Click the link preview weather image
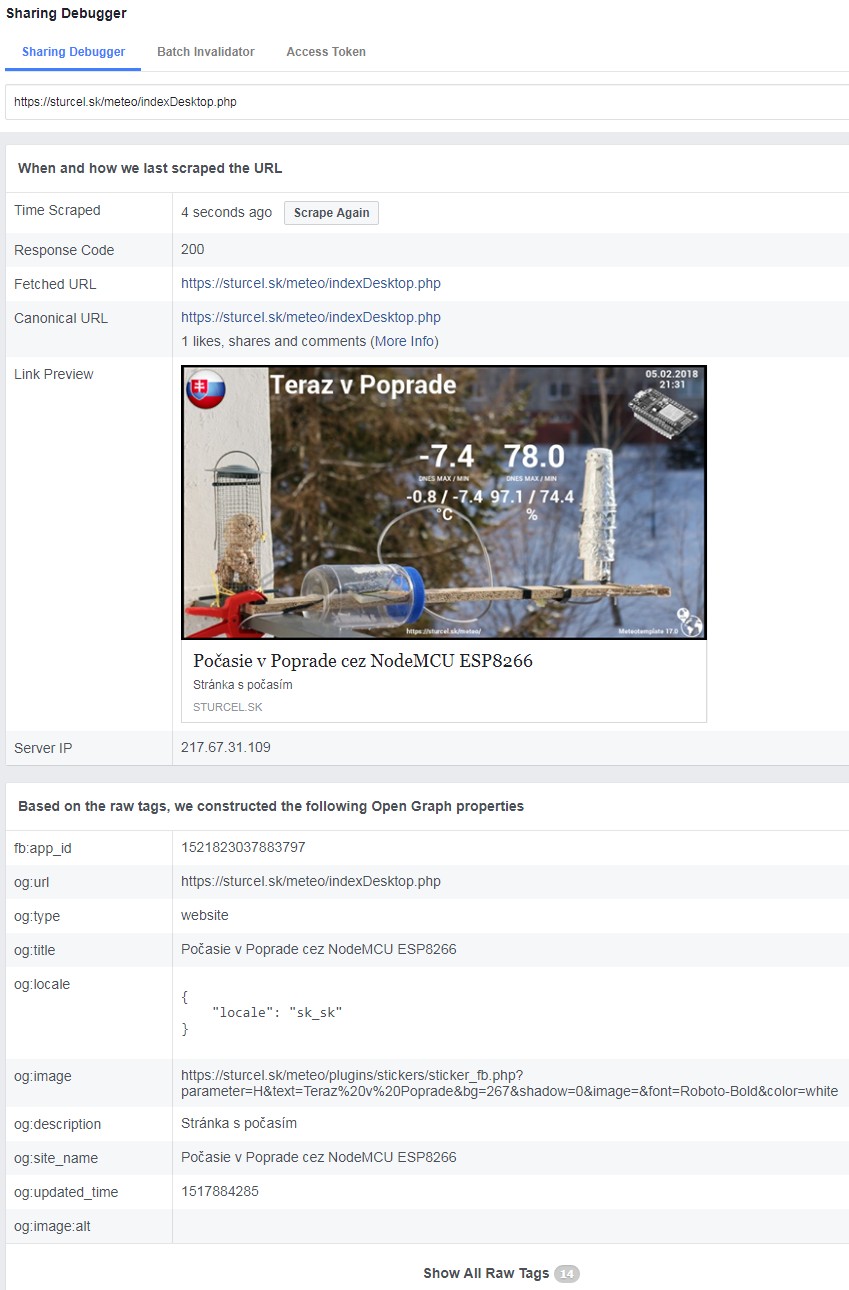 tap(444, 502)
